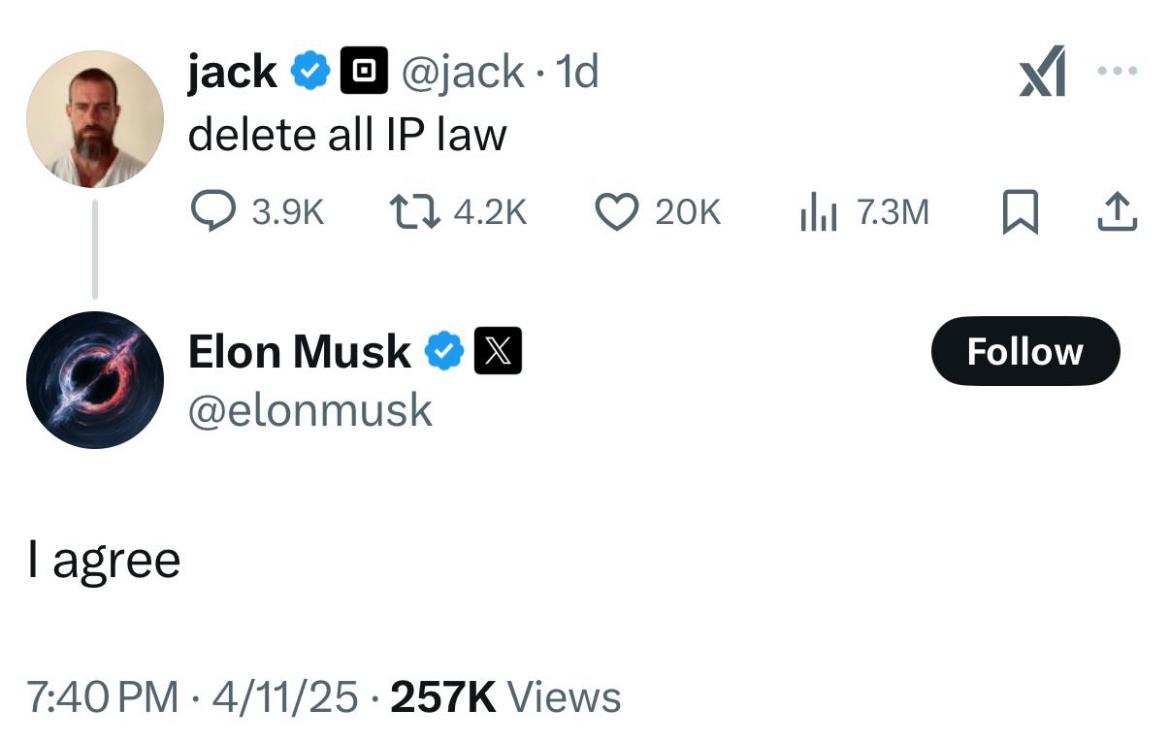Click the @jack handle
Viewport: 1170px width, 741px height.
[x=463, y=72]
